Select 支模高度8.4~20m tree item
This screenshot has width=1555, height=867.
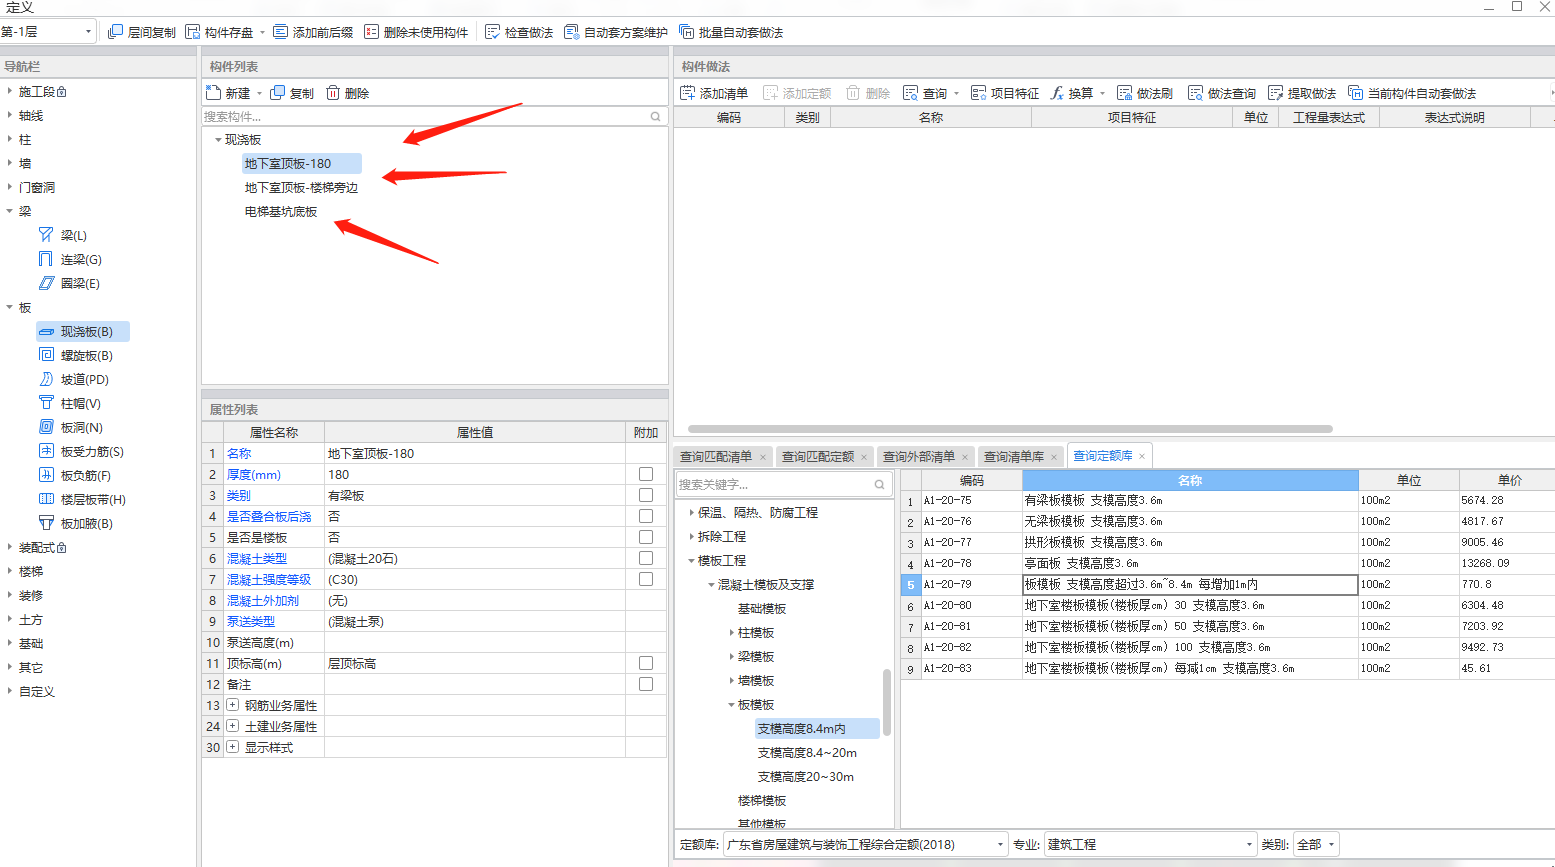pos(807,753)
